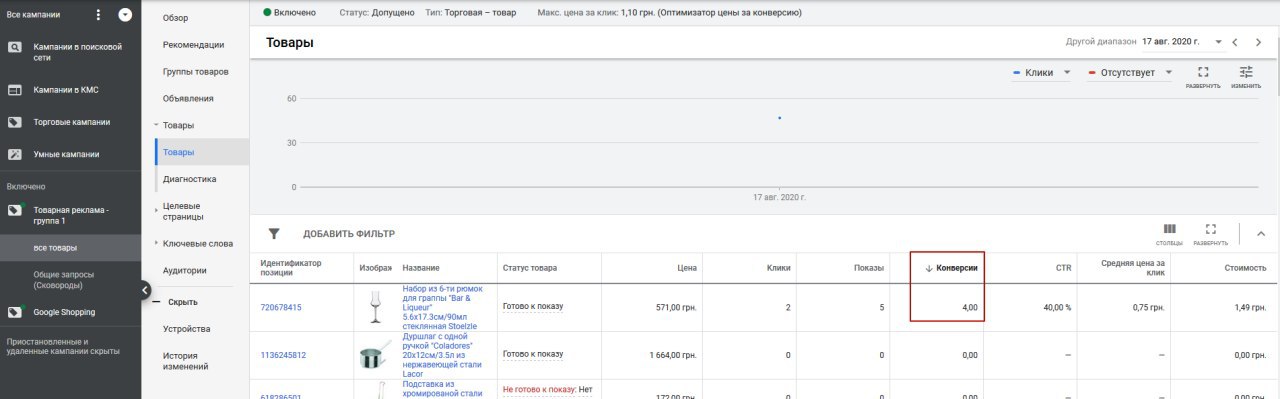The image size is (1280, 399).
Task: Select Кампании в КМС
Action: tap(66, 90)
